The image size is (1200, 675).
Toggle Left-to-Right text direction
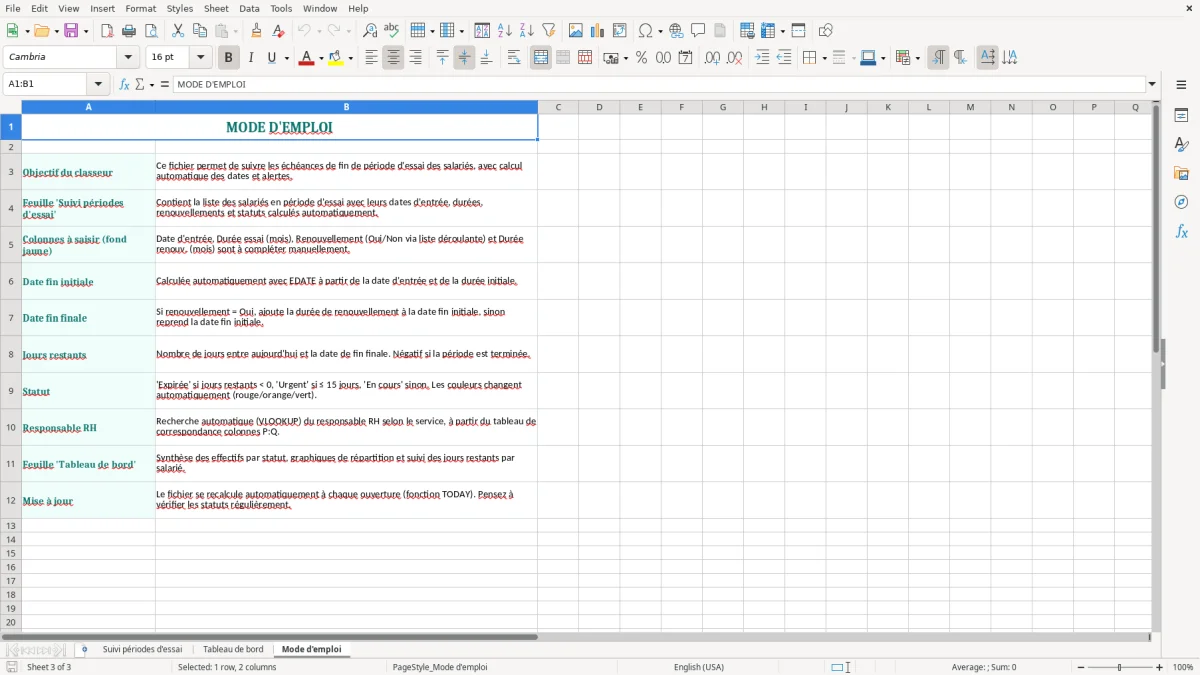click(x=938, y=58)
